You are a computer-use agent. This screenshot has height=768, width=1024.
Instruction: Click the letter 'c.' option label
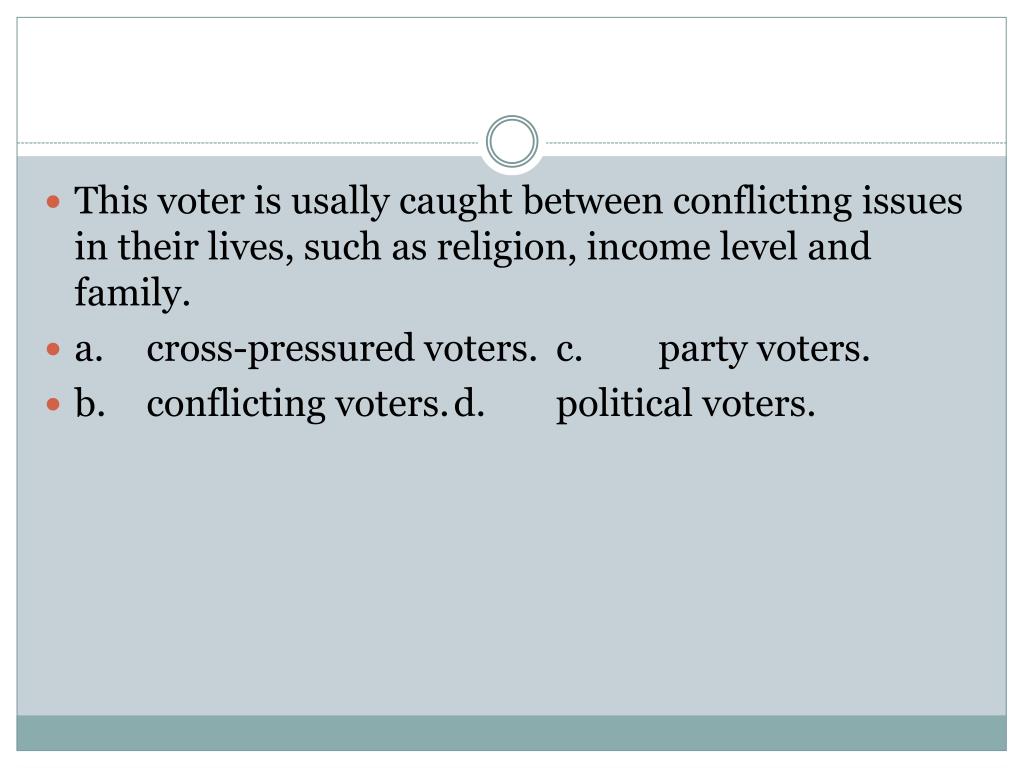pyautogui.click(x=569, y=351)
